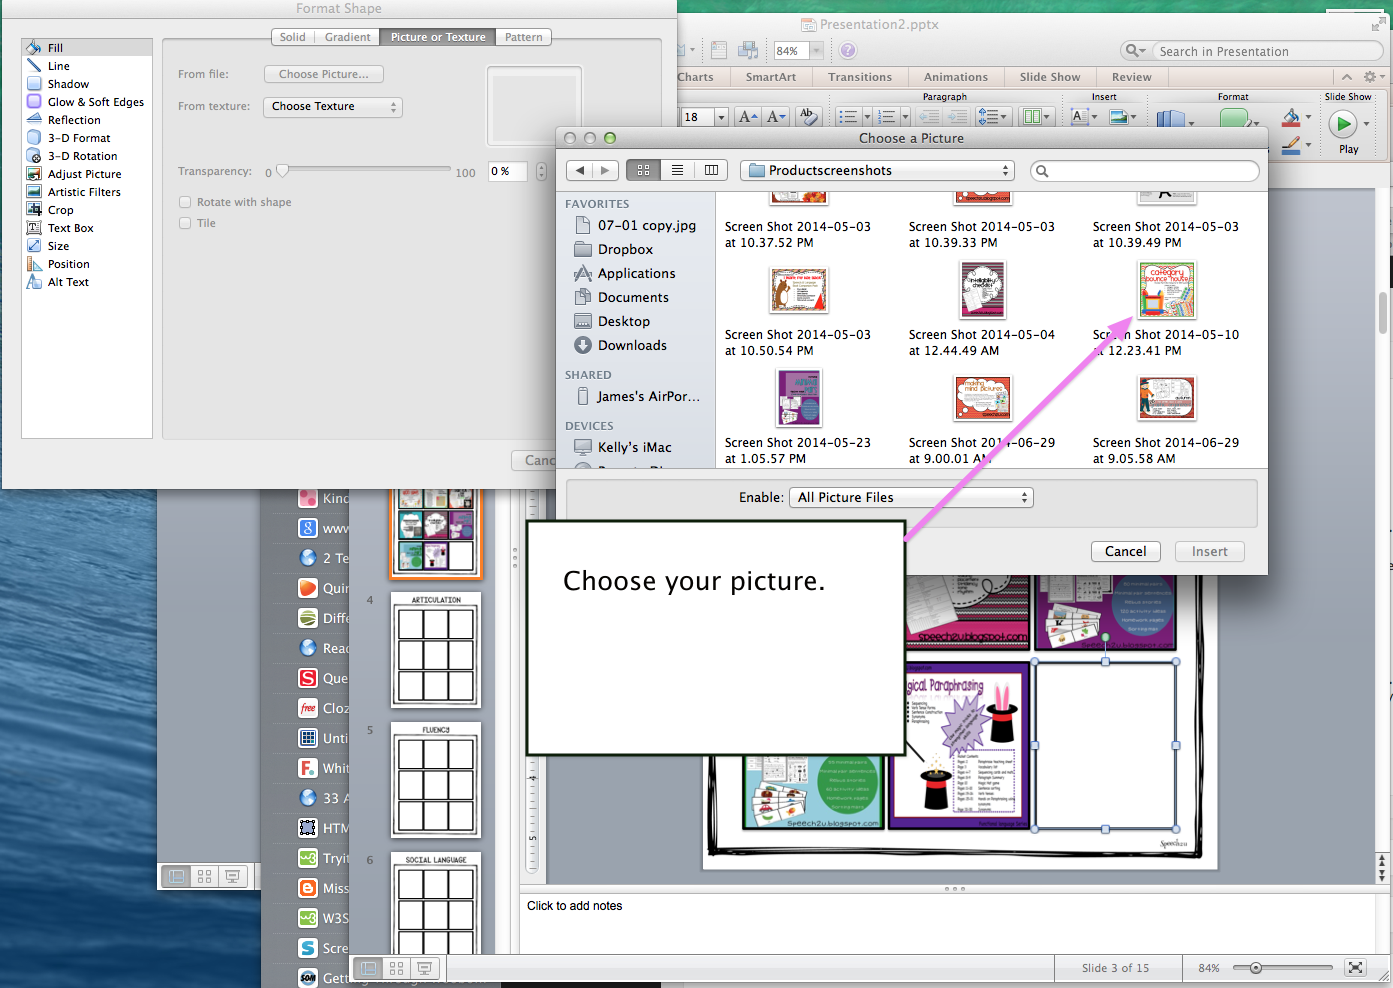Select Fill in the Format Shape list
Screen dimensions: 1393x988
(87, 47)
